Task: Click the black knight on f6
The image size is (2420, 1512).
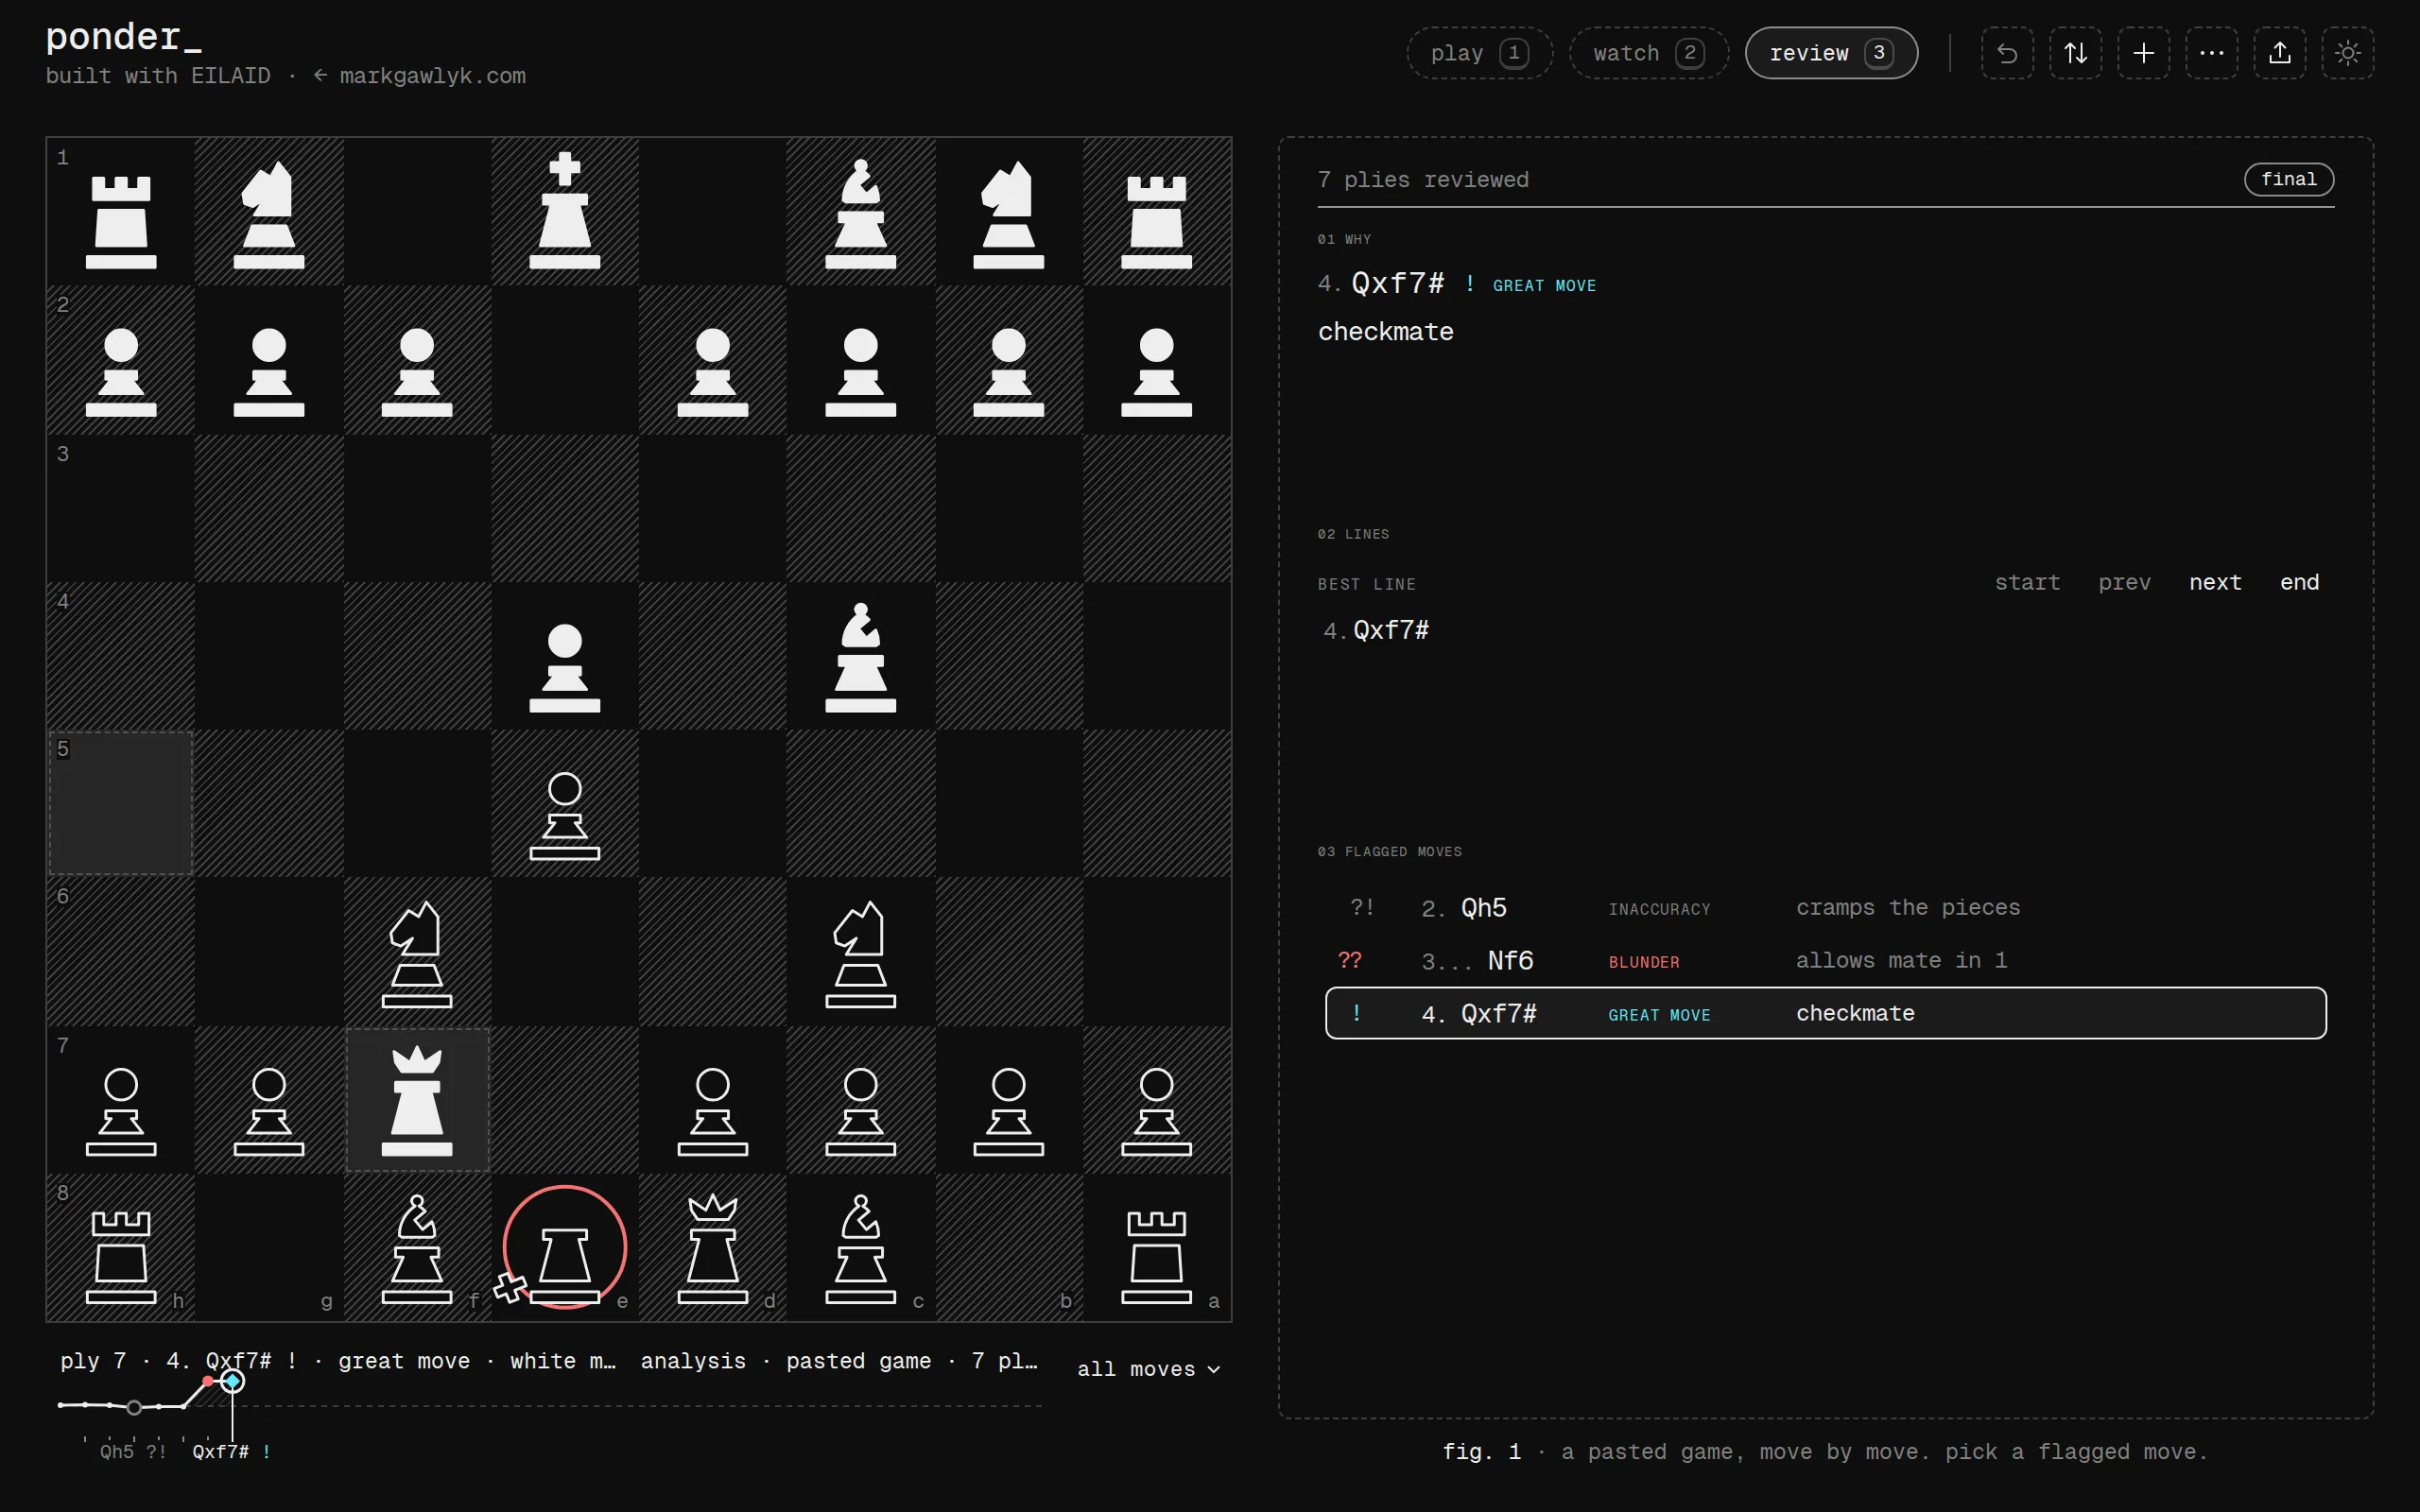Action: [417, 953]
